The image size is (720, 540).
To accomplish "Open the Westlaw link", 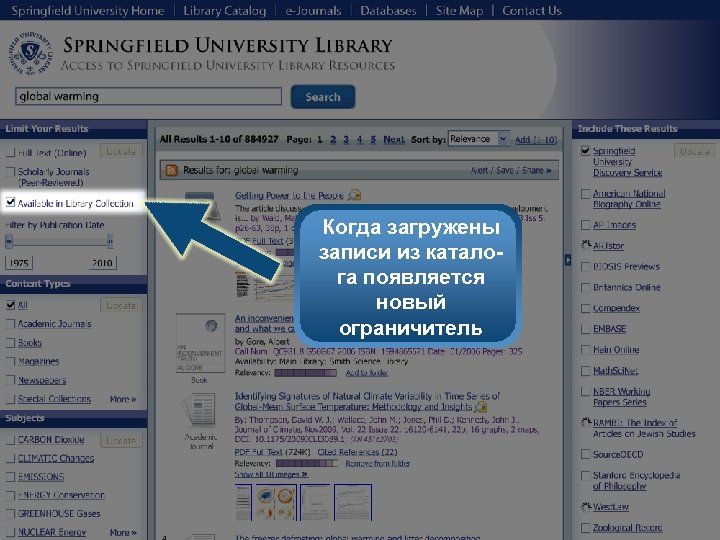I will click(611, 507).
